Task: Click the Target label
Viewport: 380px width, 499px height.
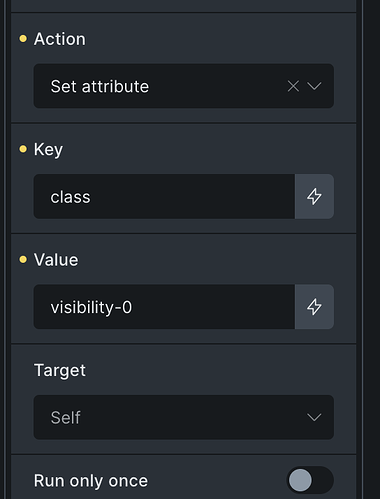Action: [60, 370]
